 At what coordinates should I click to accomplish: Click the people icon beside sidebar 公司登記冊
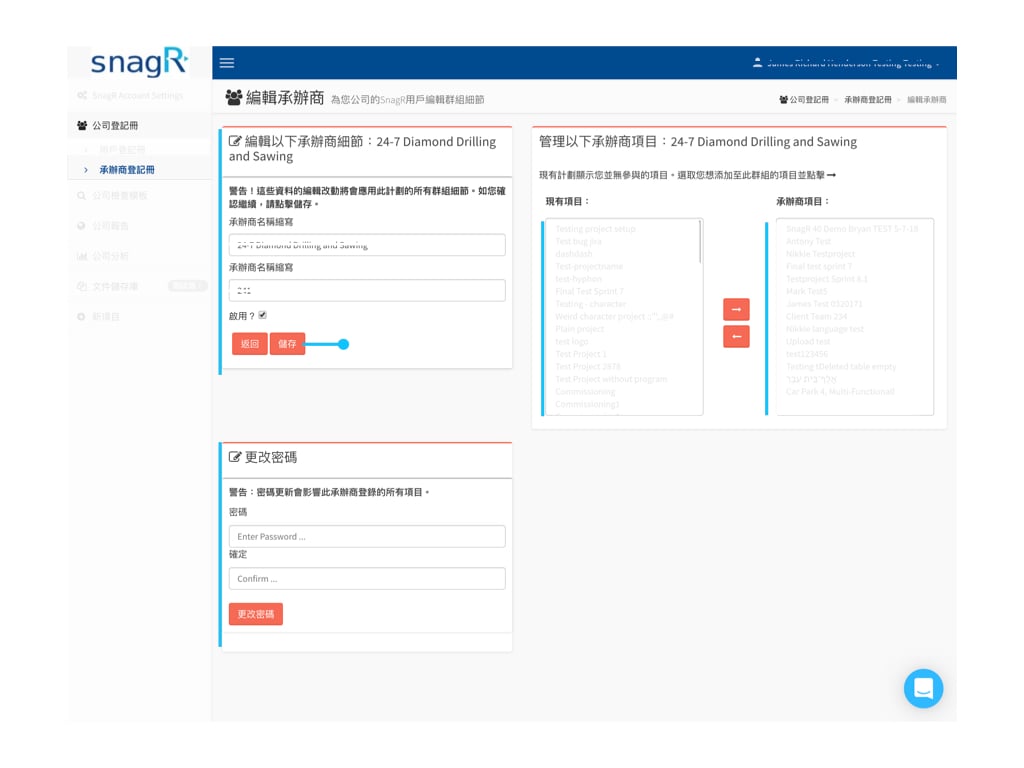(82, 125)
